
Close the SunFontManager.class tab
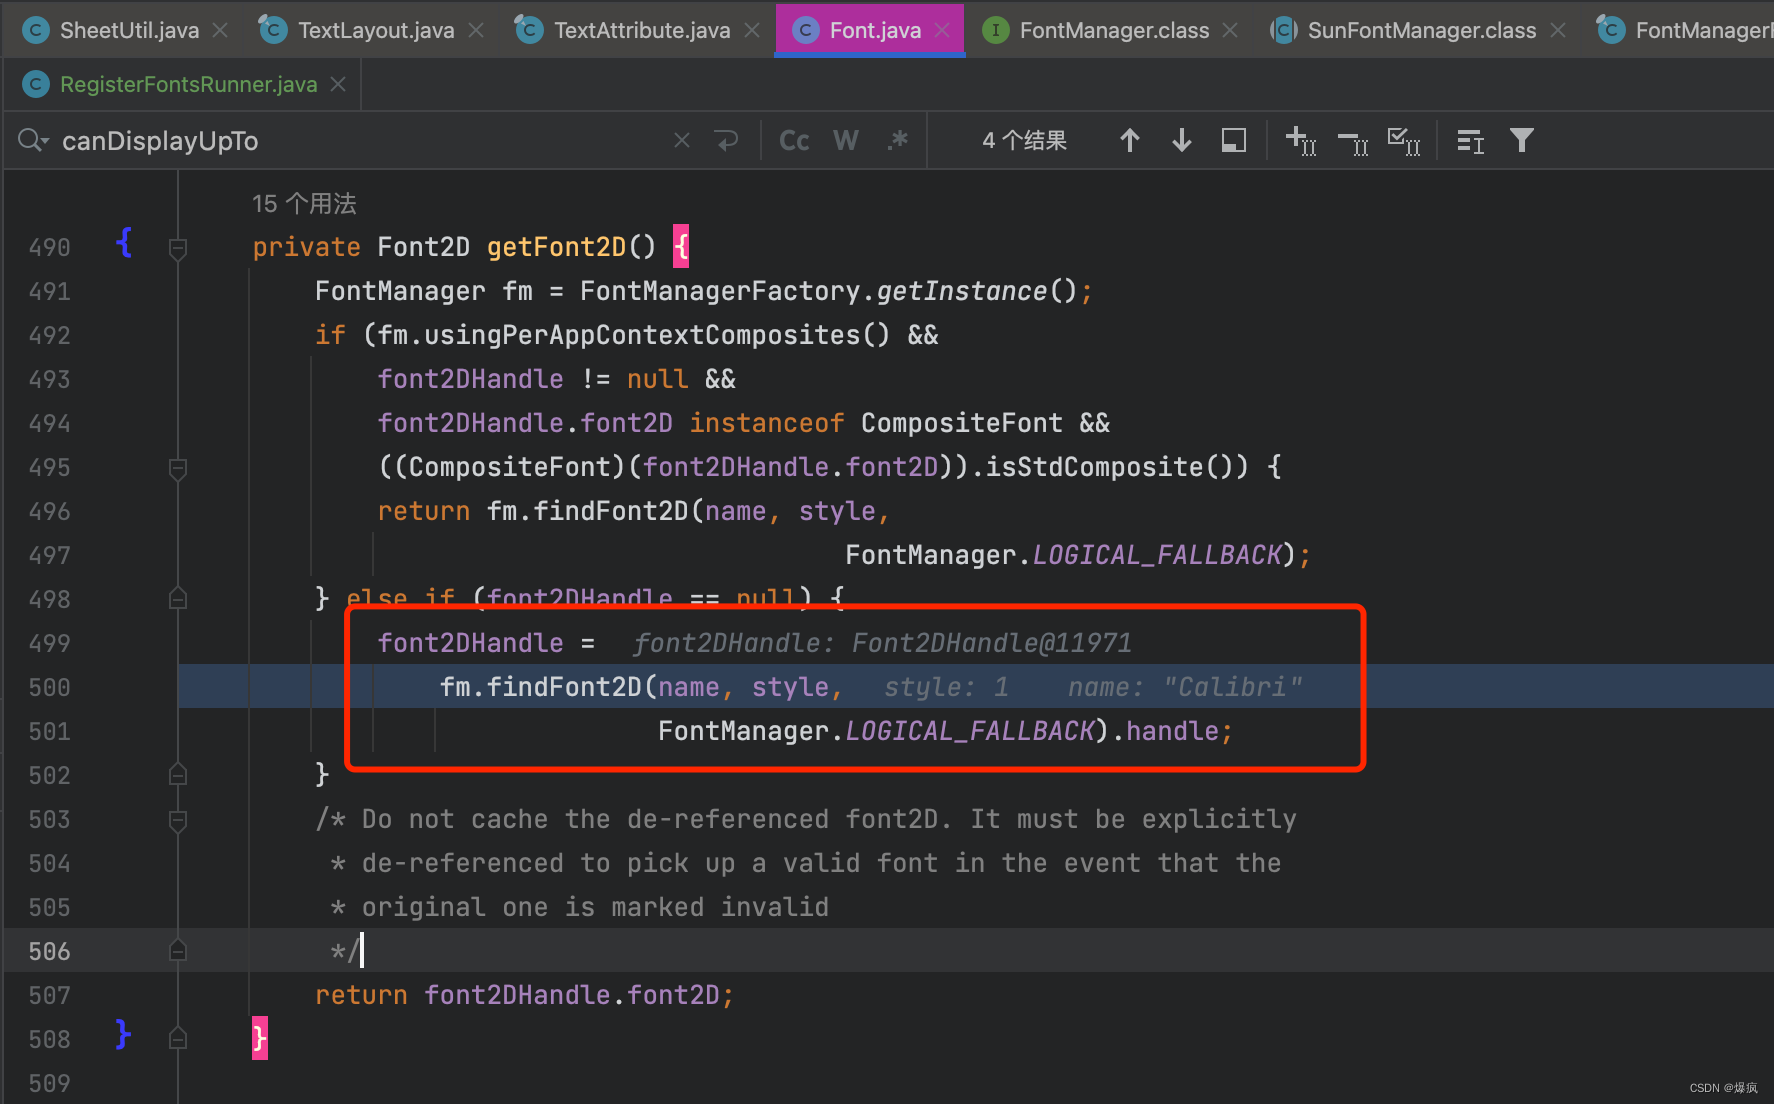(1558, 31)
